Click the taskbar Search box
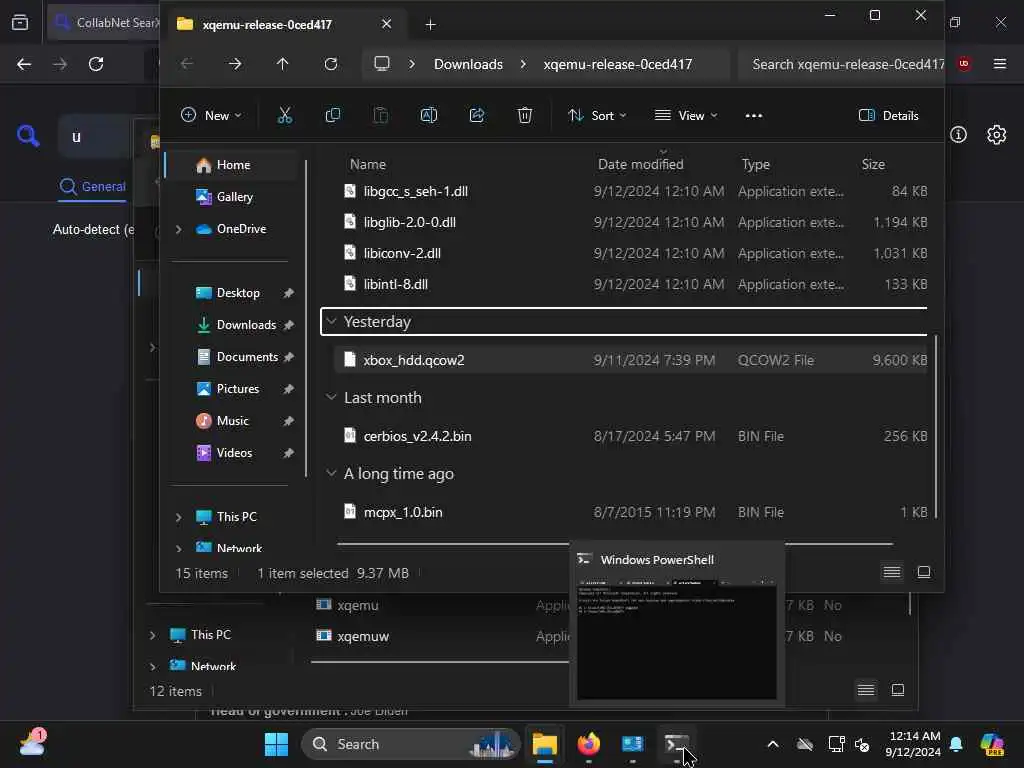The image size is (1024, 768). (x=410, y=744)
